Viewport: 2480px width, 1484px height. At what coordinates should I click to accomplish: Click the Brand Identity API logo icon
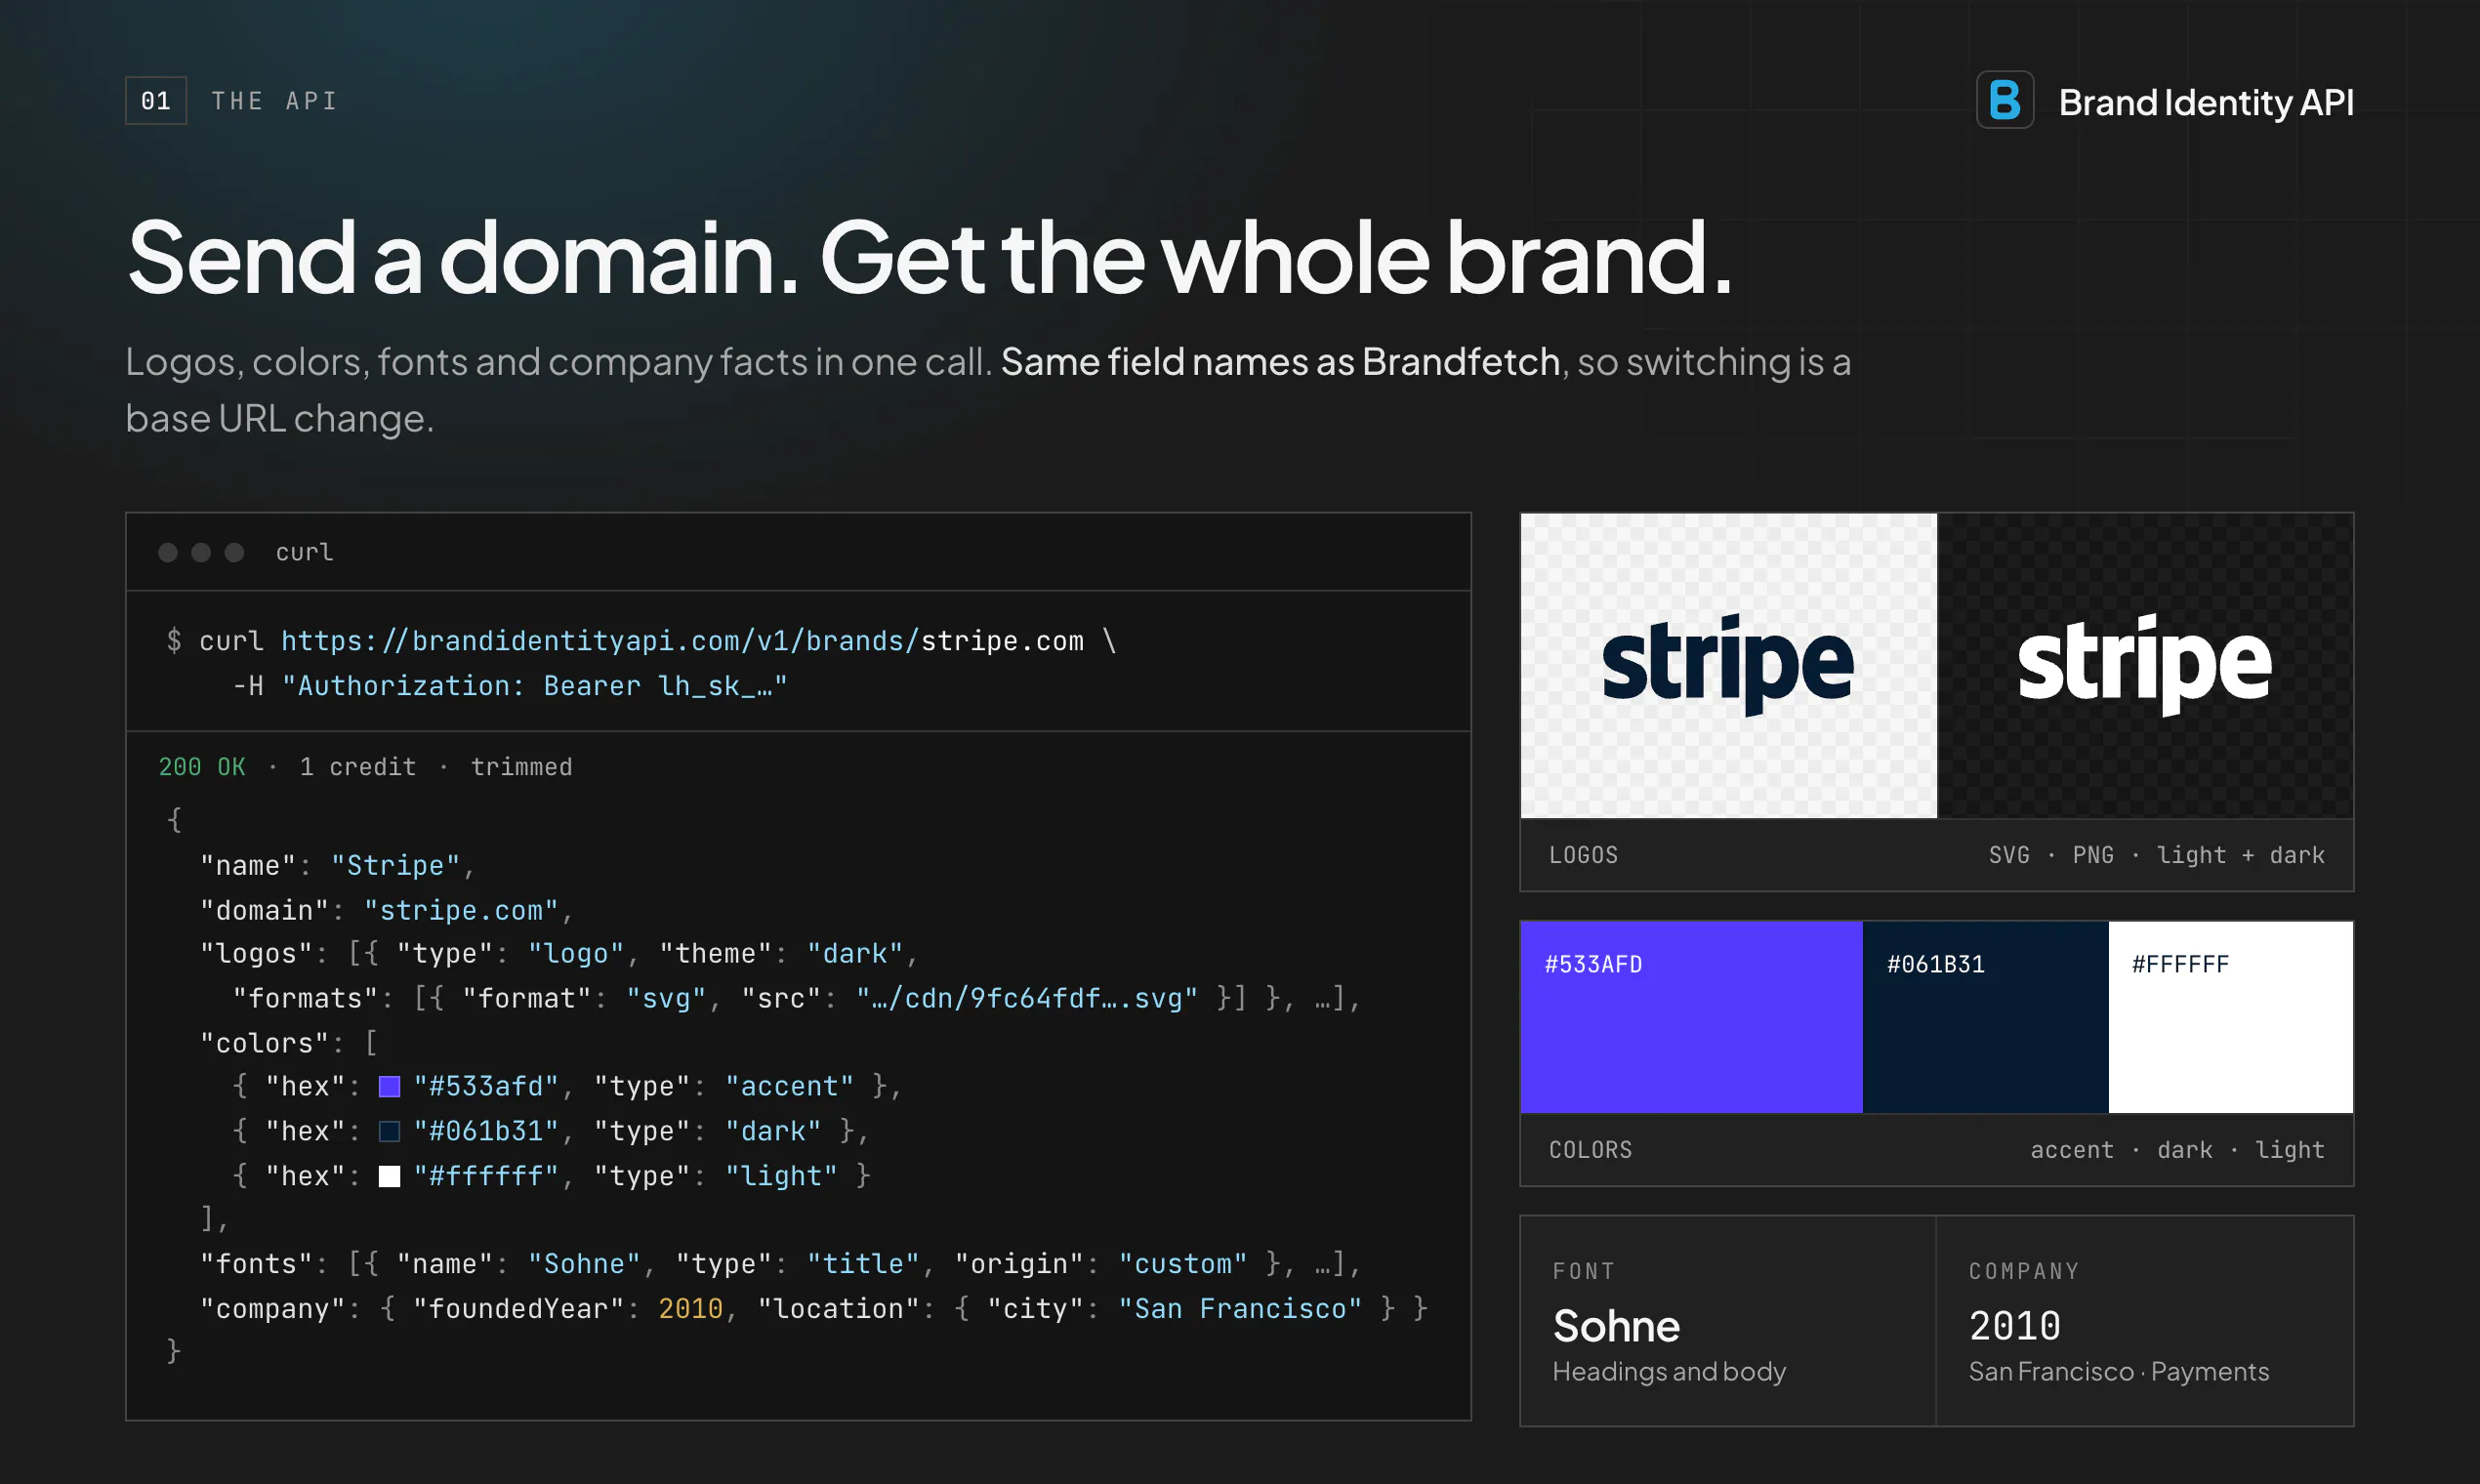point(2004,100)
